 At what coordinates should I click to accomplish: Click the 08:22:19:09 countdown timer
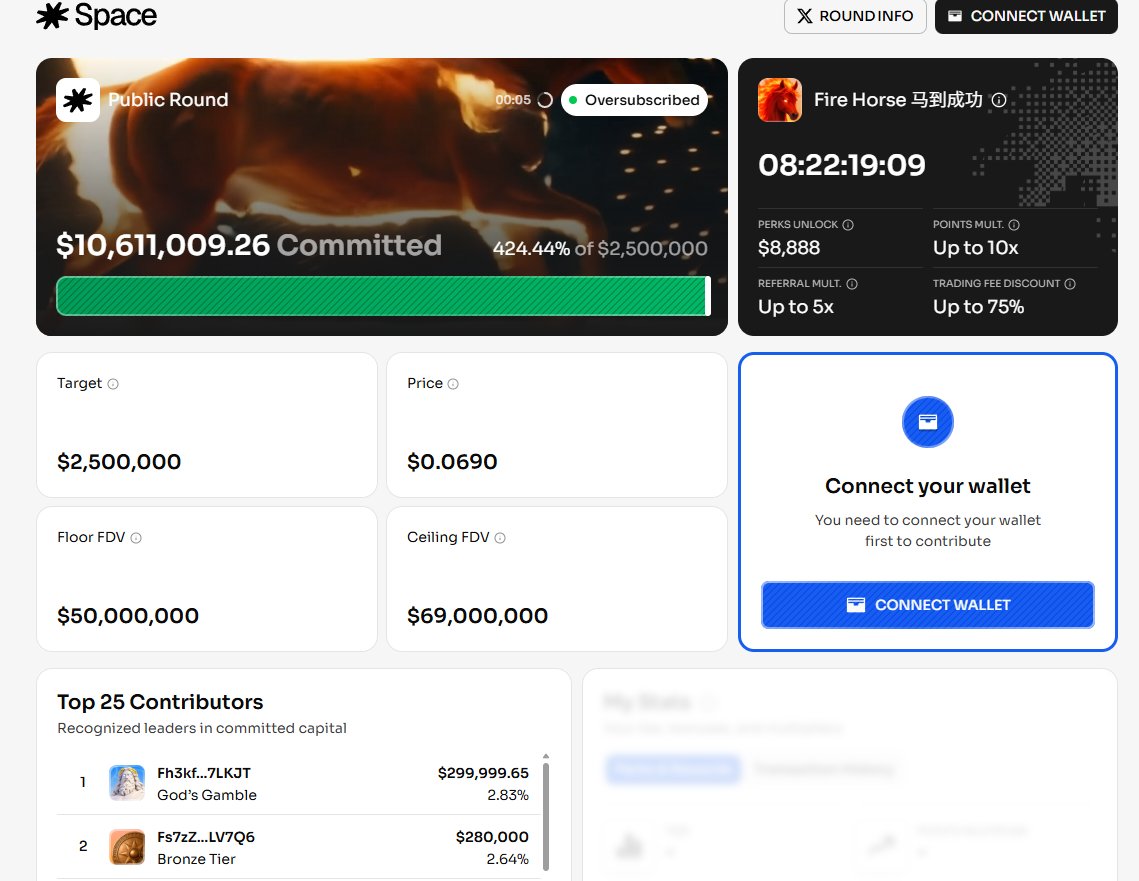[841, 165]
